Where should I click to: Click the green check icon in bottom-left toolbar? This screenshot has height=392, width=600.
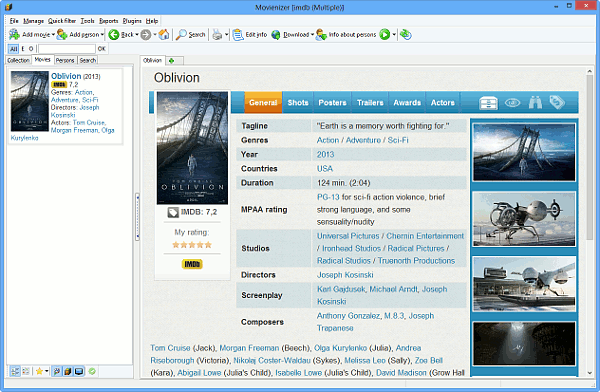point(92,371)
